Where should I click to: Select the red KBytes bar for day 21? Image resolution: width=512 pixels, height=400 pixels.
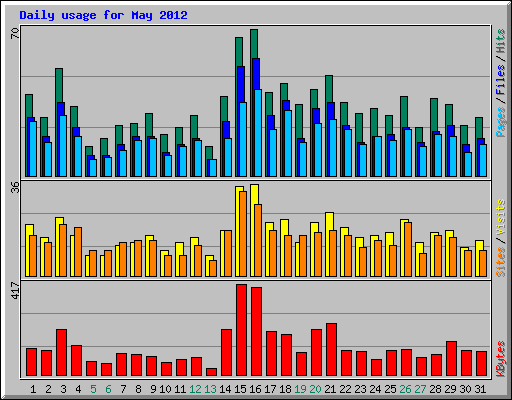tap(331, 350)
